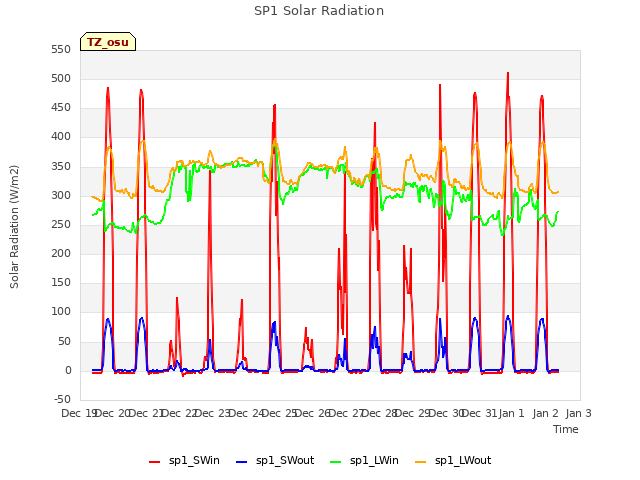Click the blue sp1_SWout legend swatch
Screen dimensions: 640x480
click(x=242, y=462)
